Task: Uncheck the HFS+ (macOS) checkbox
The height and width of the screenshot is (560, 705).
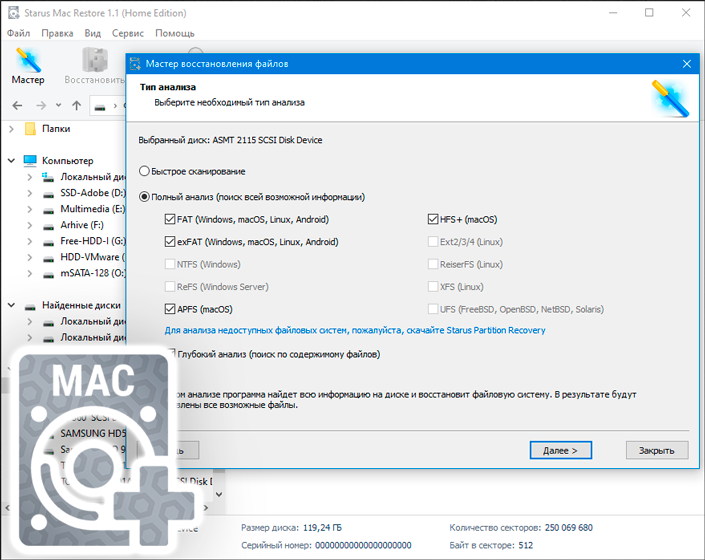Action: pyautogui.click(x=433, y=219)
